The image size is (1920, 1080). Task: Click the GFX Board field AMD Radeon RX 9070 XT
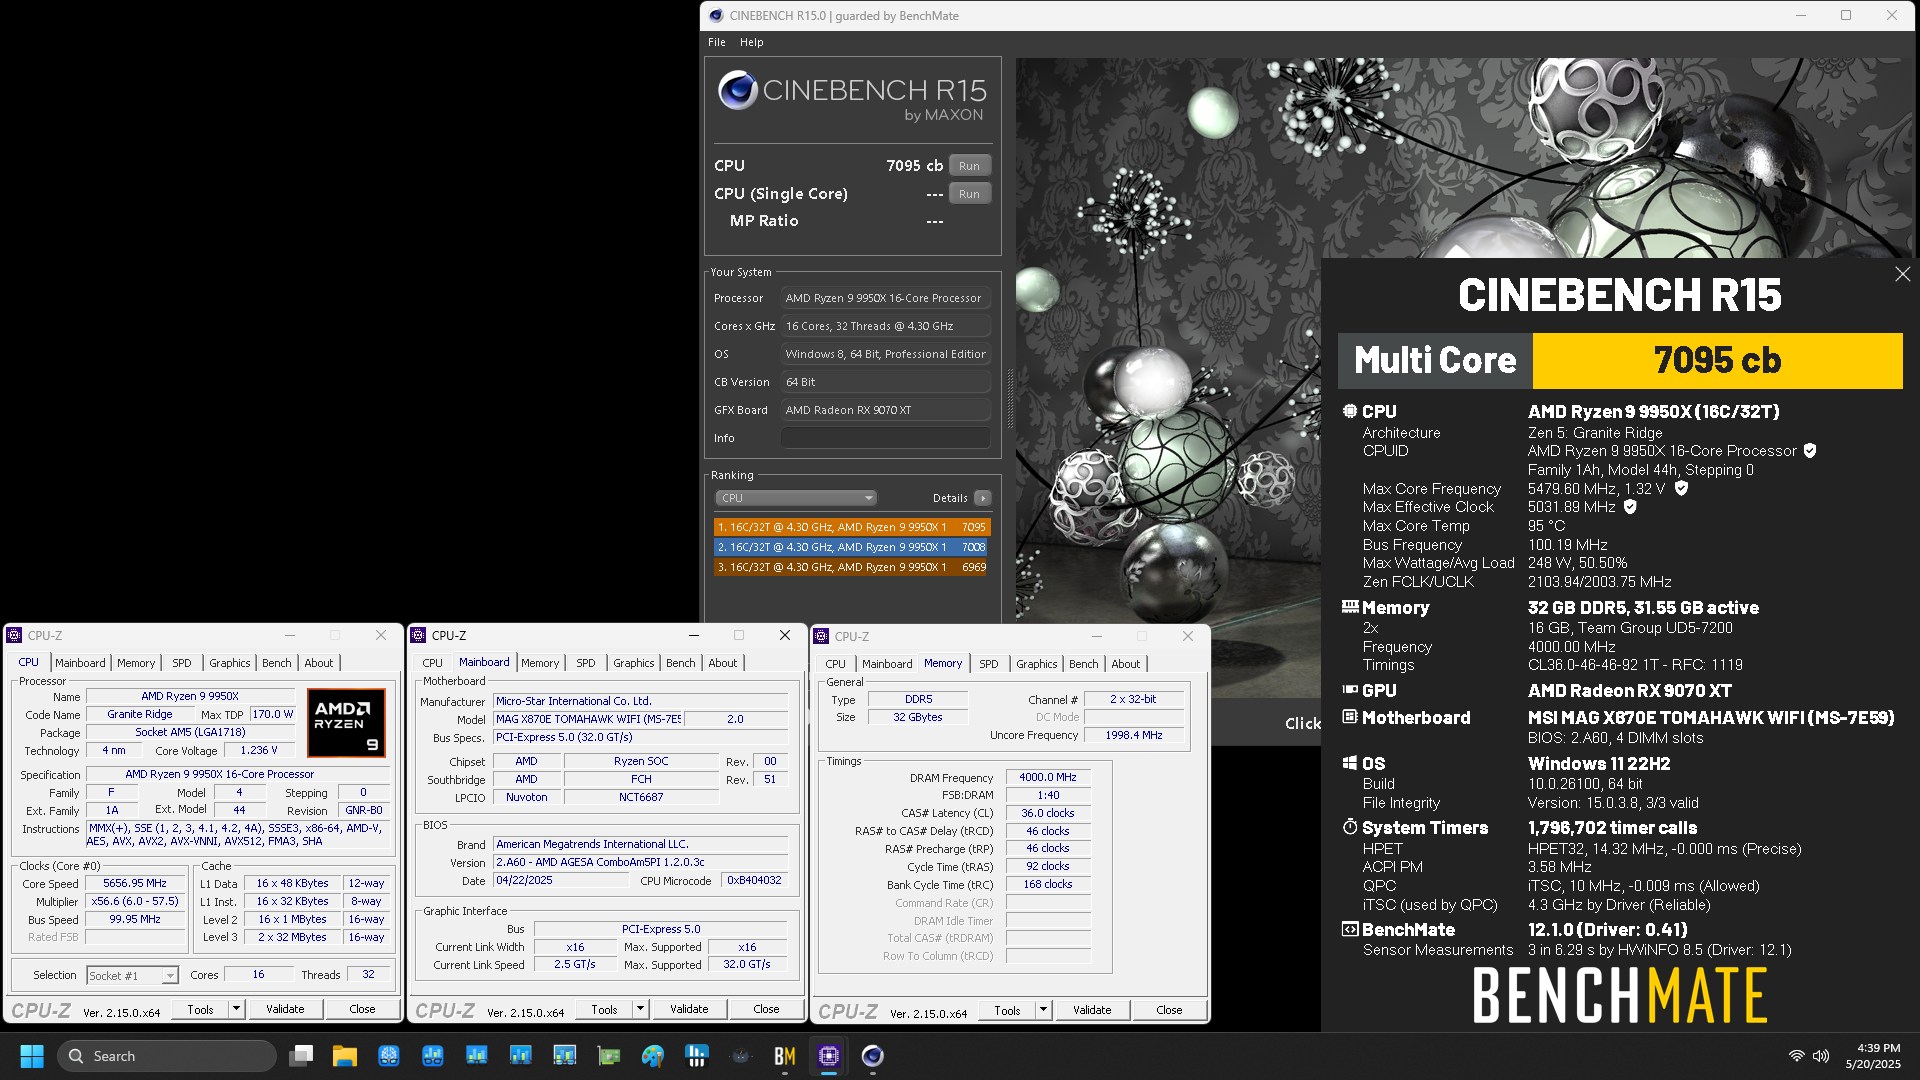(886, 410)
